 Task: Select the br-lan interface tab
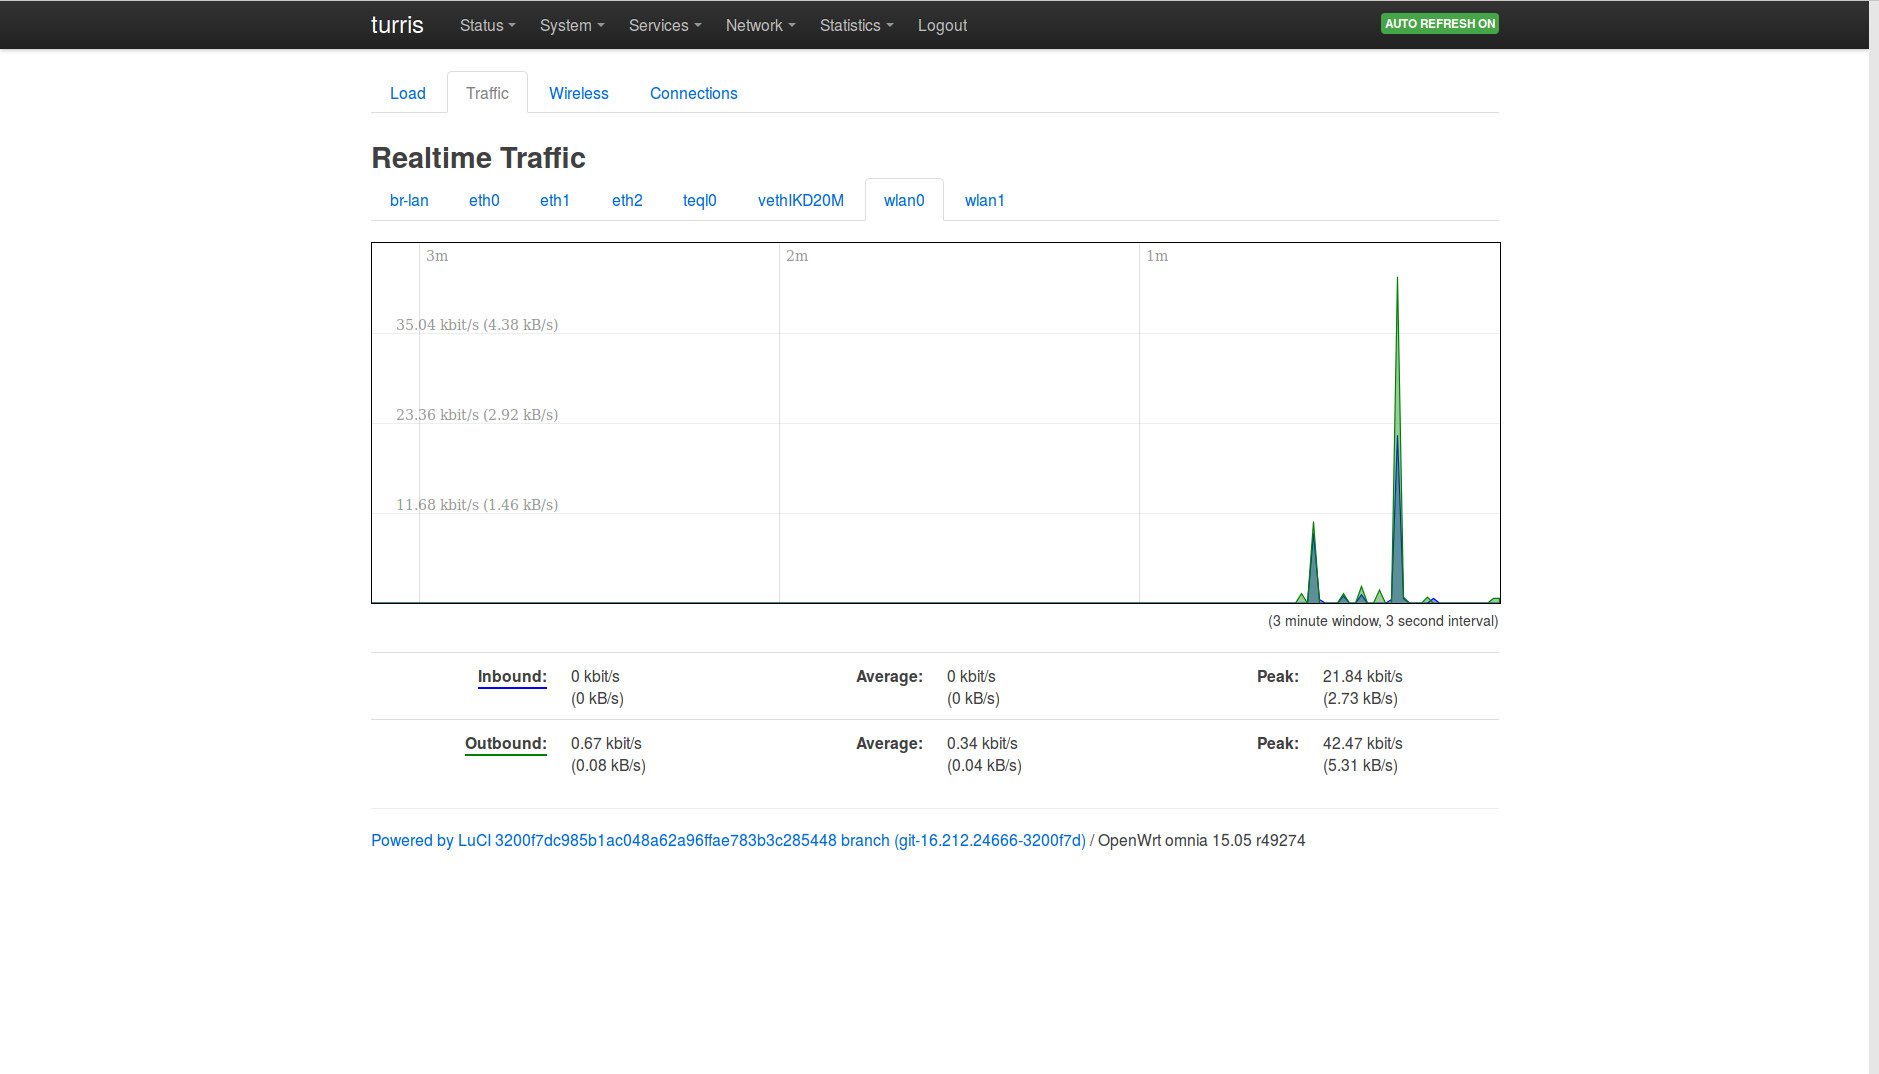coord(409,200)
